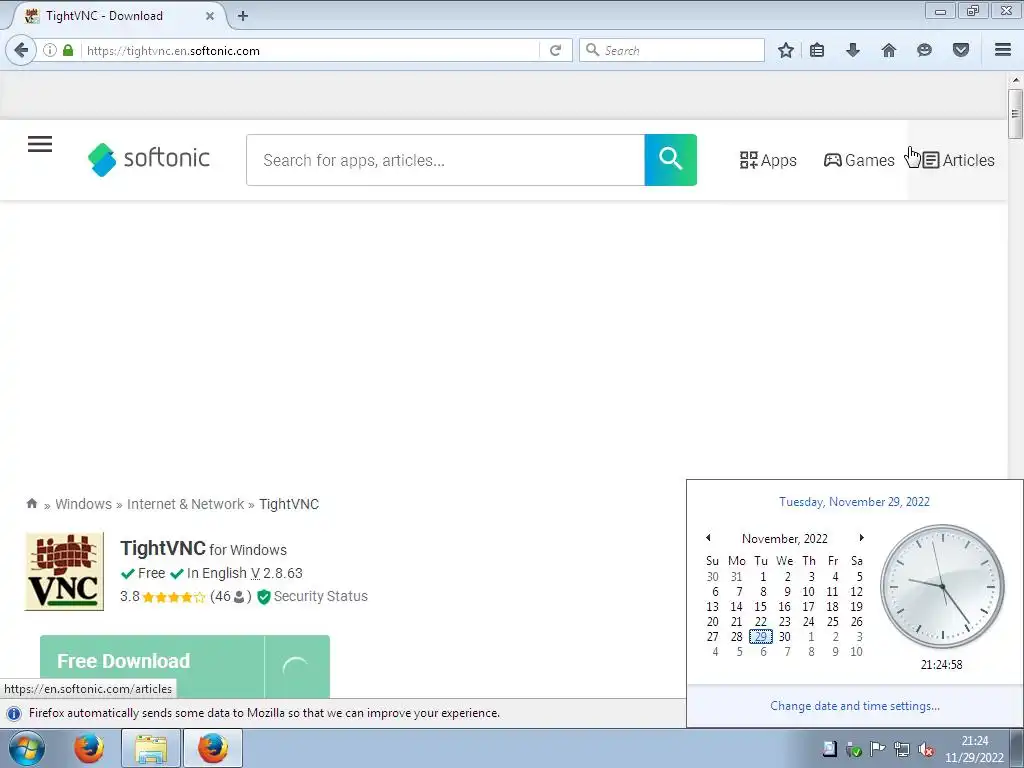Click the Action Center flag tray icon
1024x768 pixels.
coord(878,749)
